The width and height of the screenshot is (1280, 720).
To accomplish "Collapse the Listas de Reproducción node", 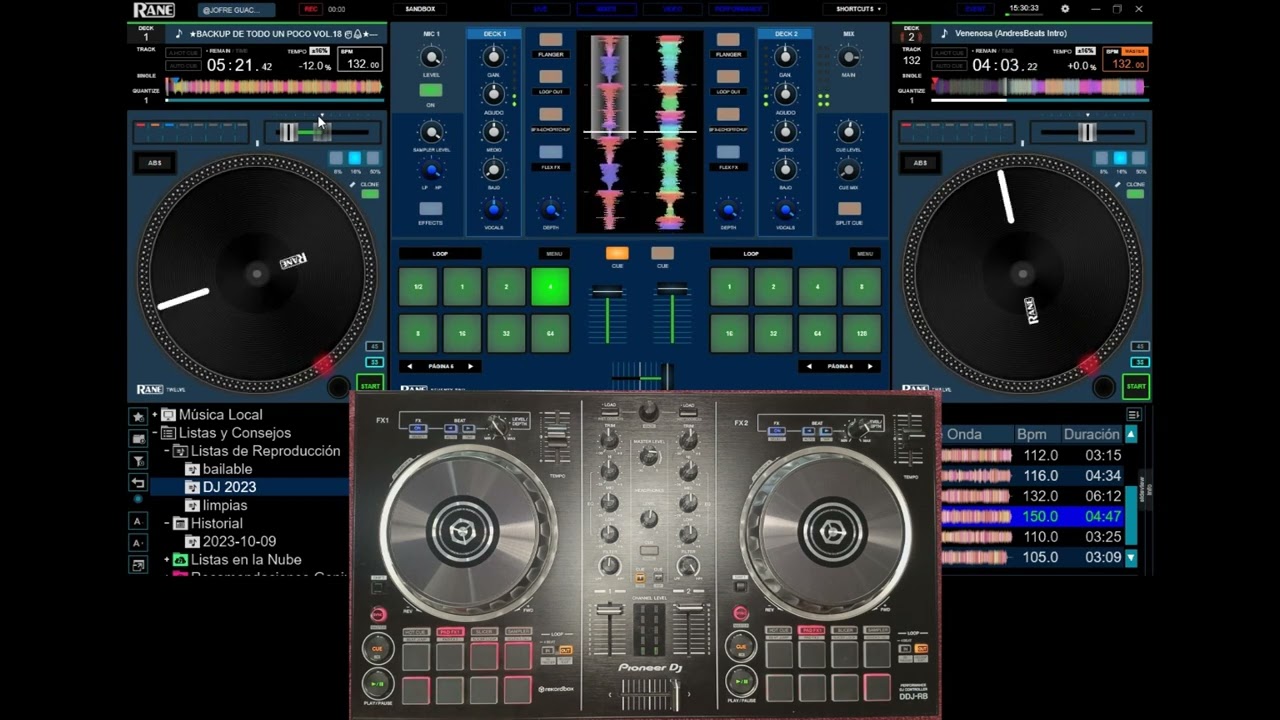I will pos(167,451).
